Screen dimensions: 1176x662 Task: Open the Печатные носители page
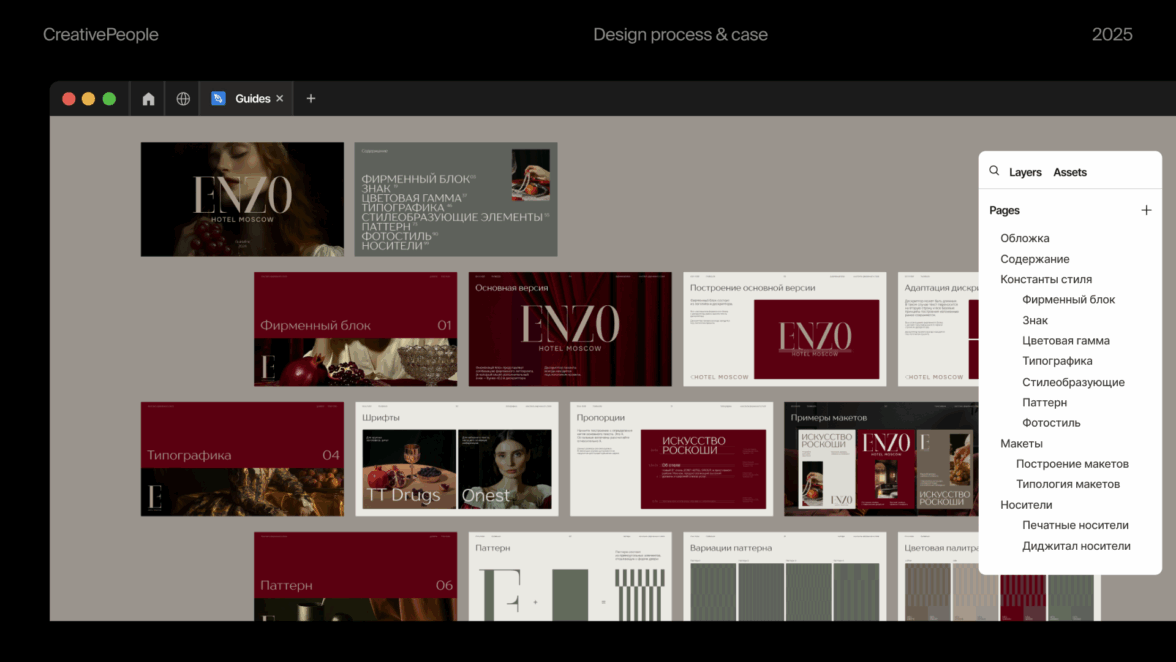point(1075,526)
